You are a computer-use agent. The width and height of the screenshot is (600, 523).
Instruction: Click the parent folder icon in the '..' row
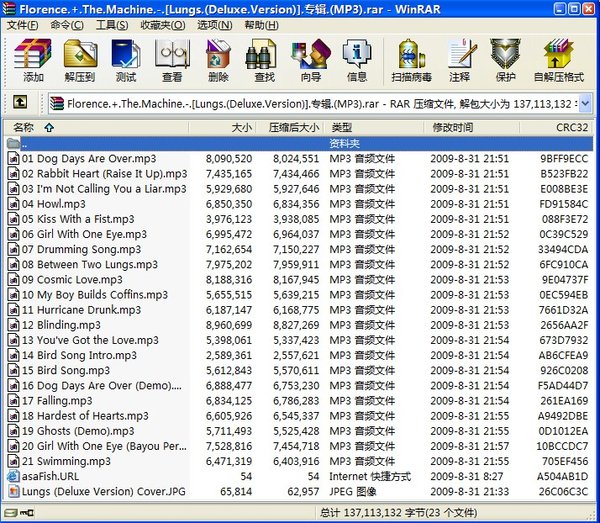tap(13, 143)
